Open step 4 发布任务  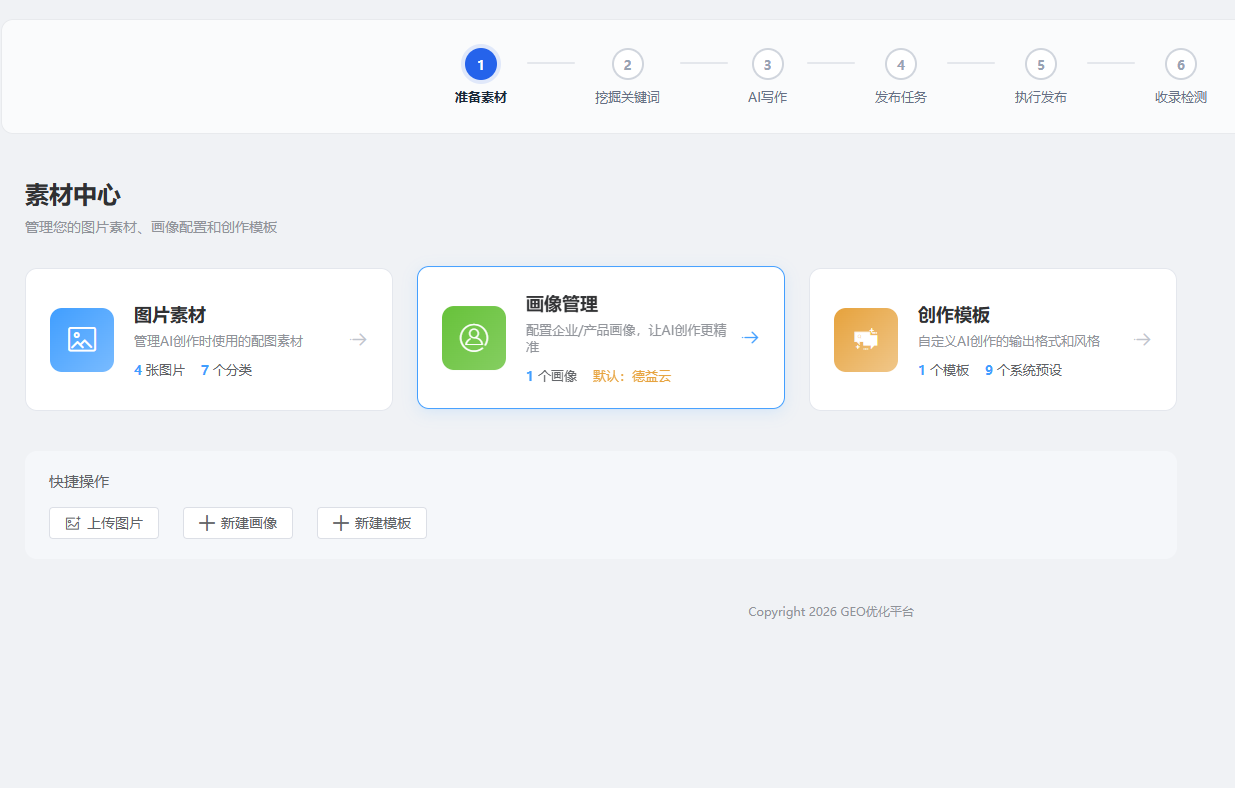pos(900,63)
